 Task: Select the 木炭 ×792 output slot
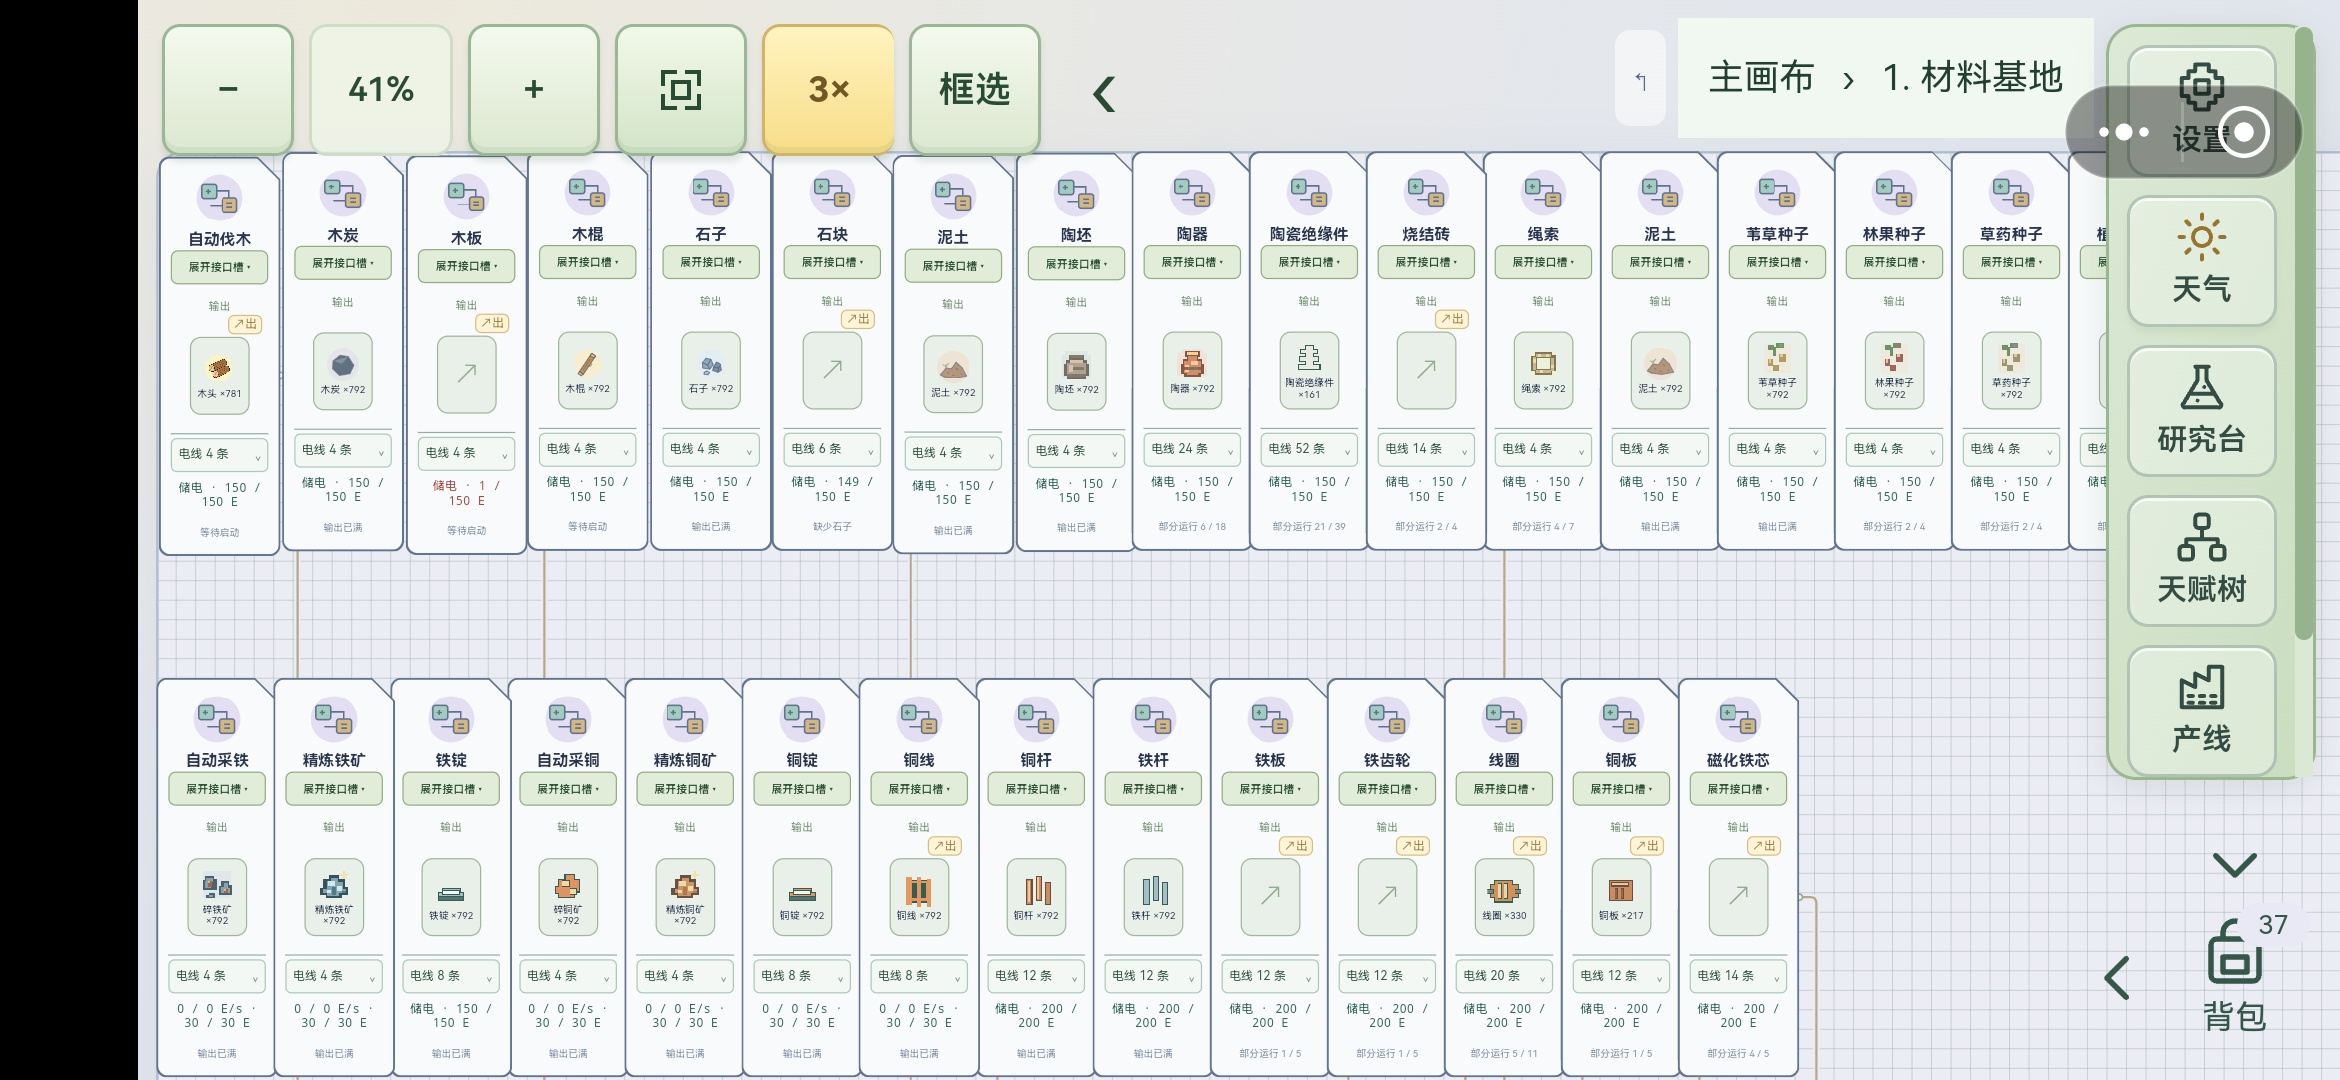click(x=342, y=371)
